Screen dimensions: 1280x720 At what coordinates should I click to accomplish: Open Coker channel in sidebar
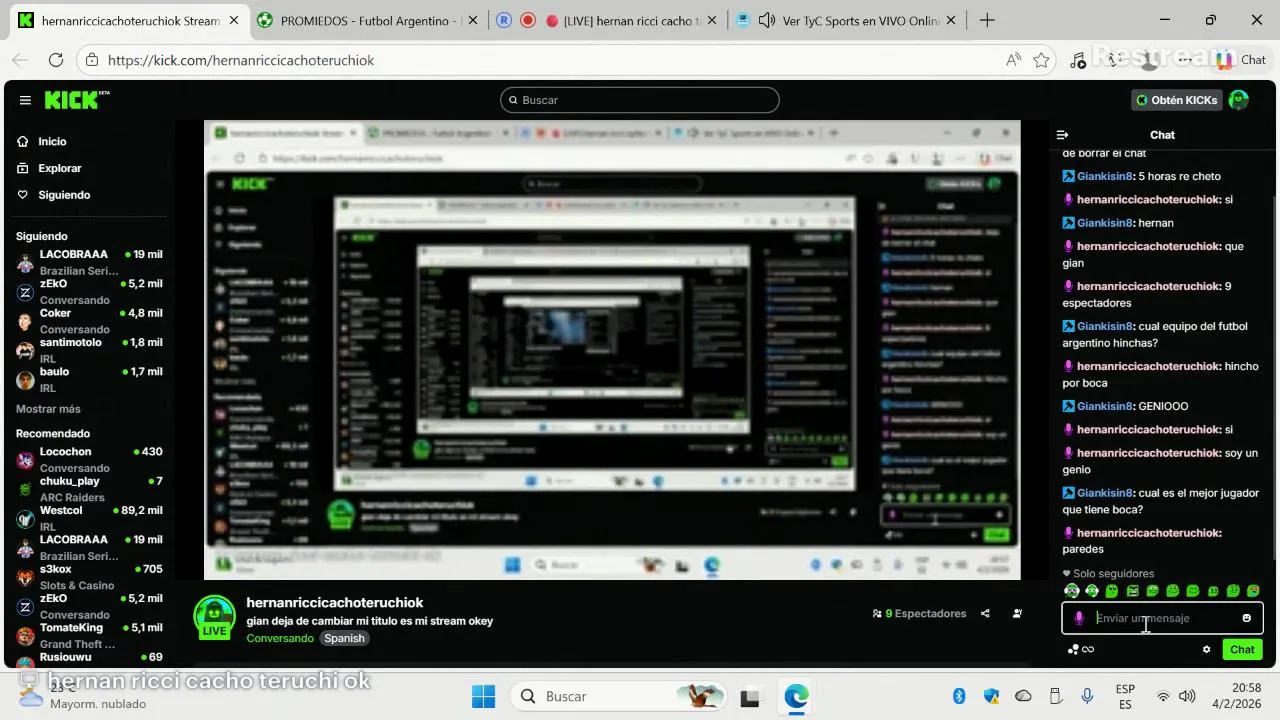coord(90,320)
